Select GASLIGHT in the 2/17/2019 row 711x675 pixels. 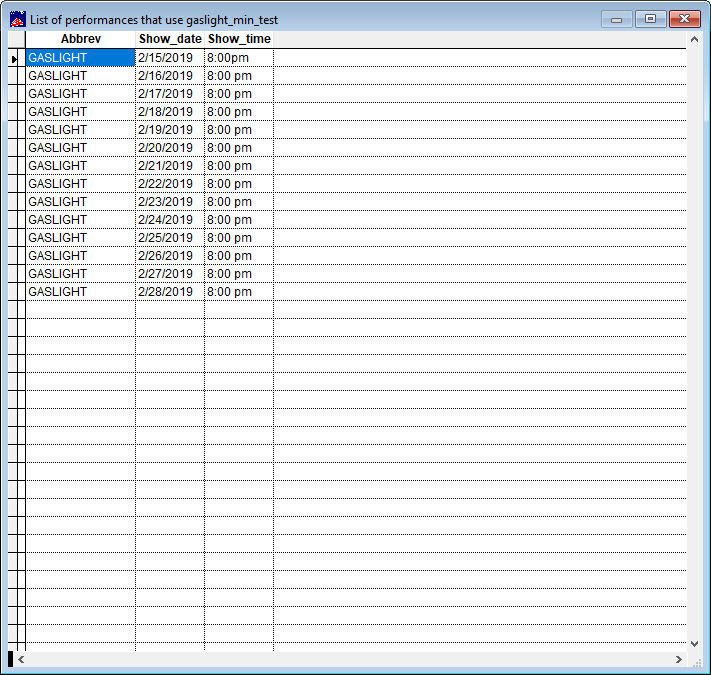(81, 94)
